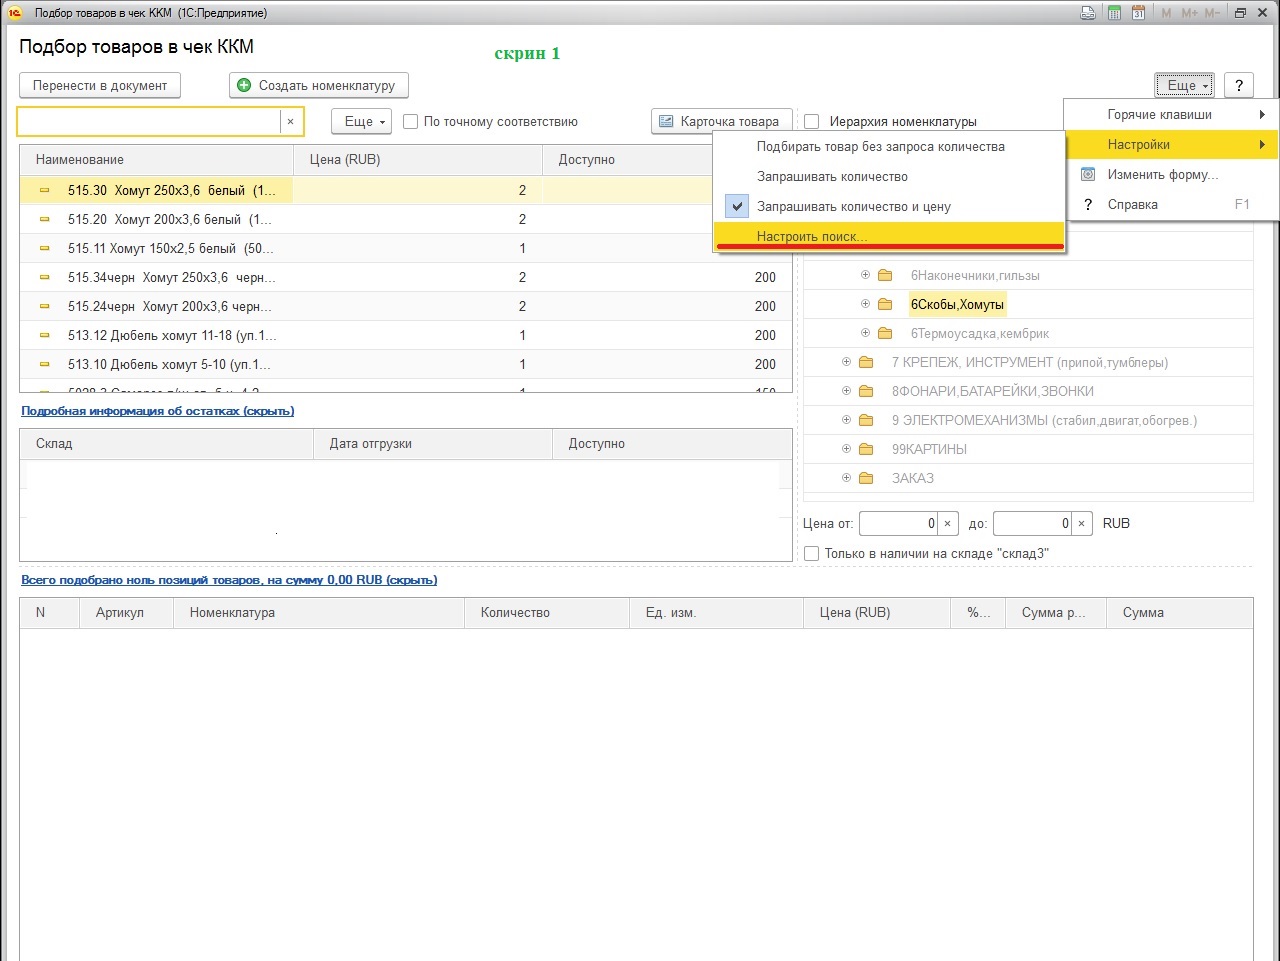Toggle 'Иерархия номенклатуры' checkbox

812,121
